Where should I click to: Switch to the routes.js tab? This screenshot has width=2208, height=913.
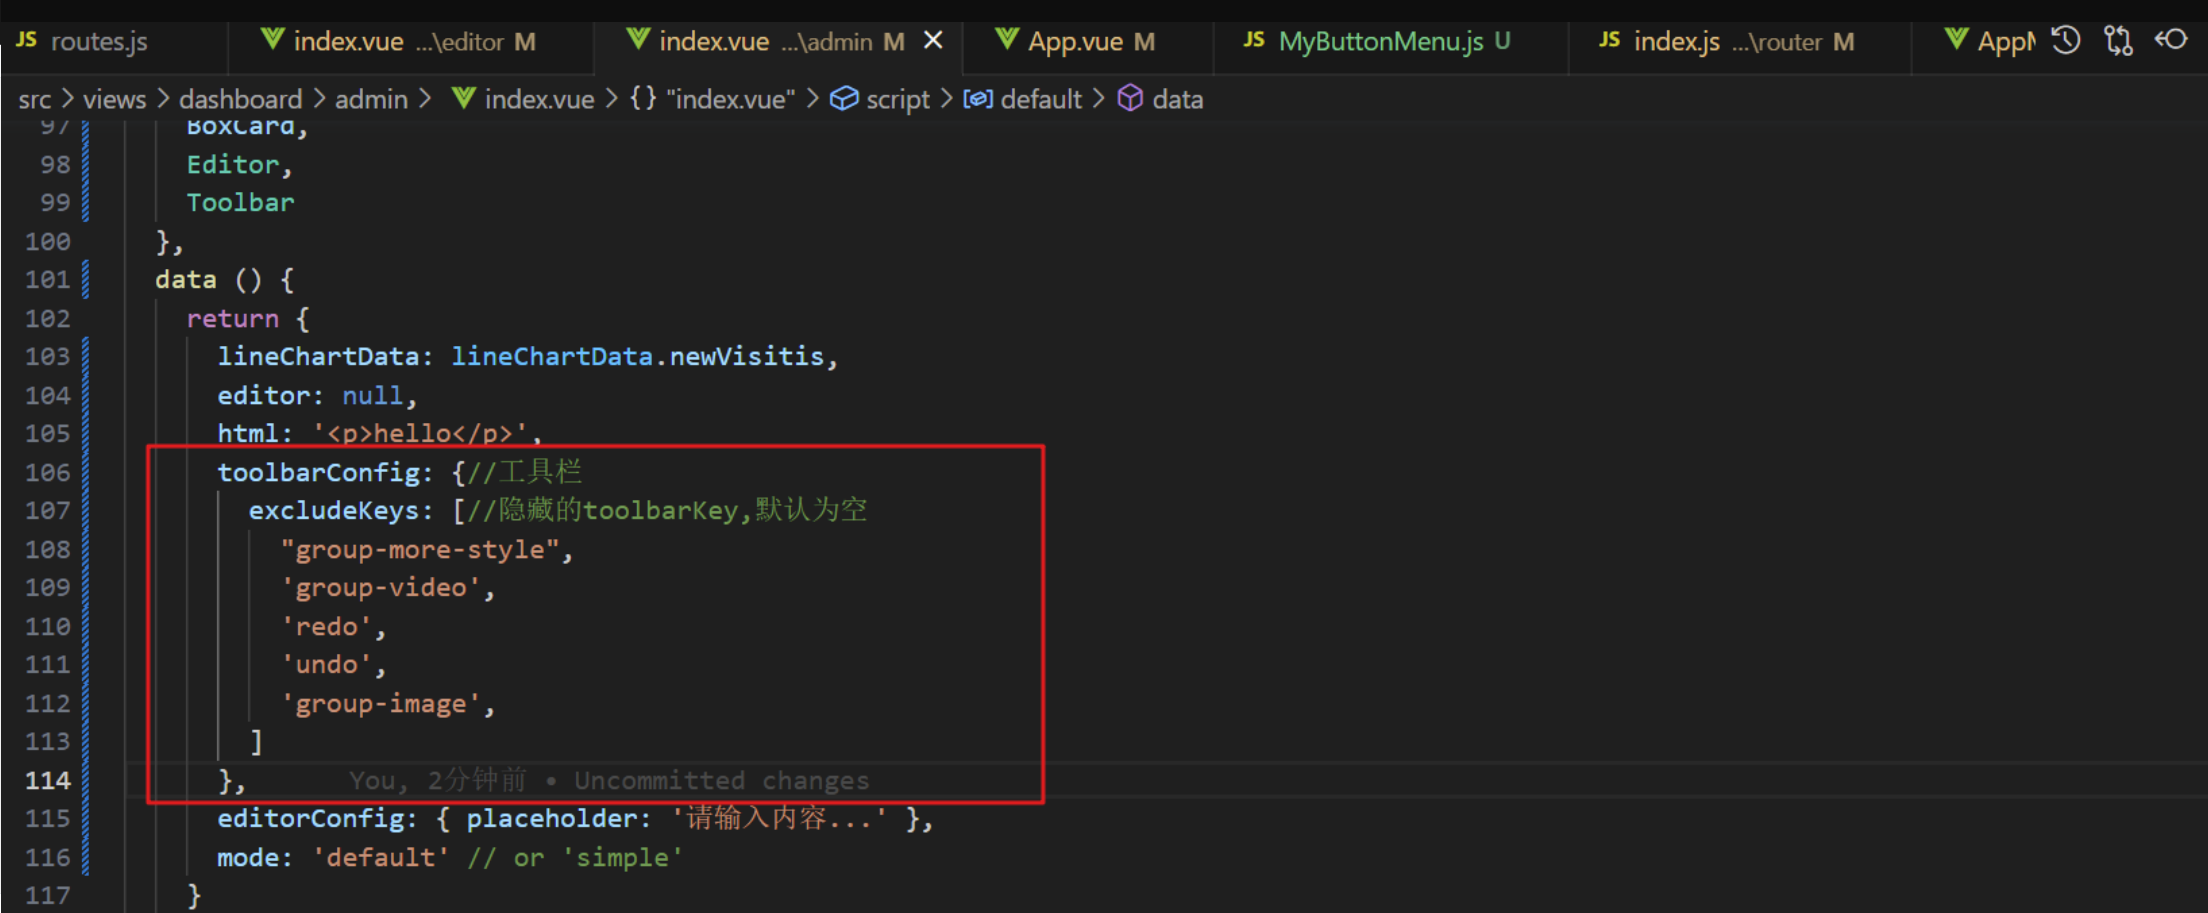coord(82,42)
